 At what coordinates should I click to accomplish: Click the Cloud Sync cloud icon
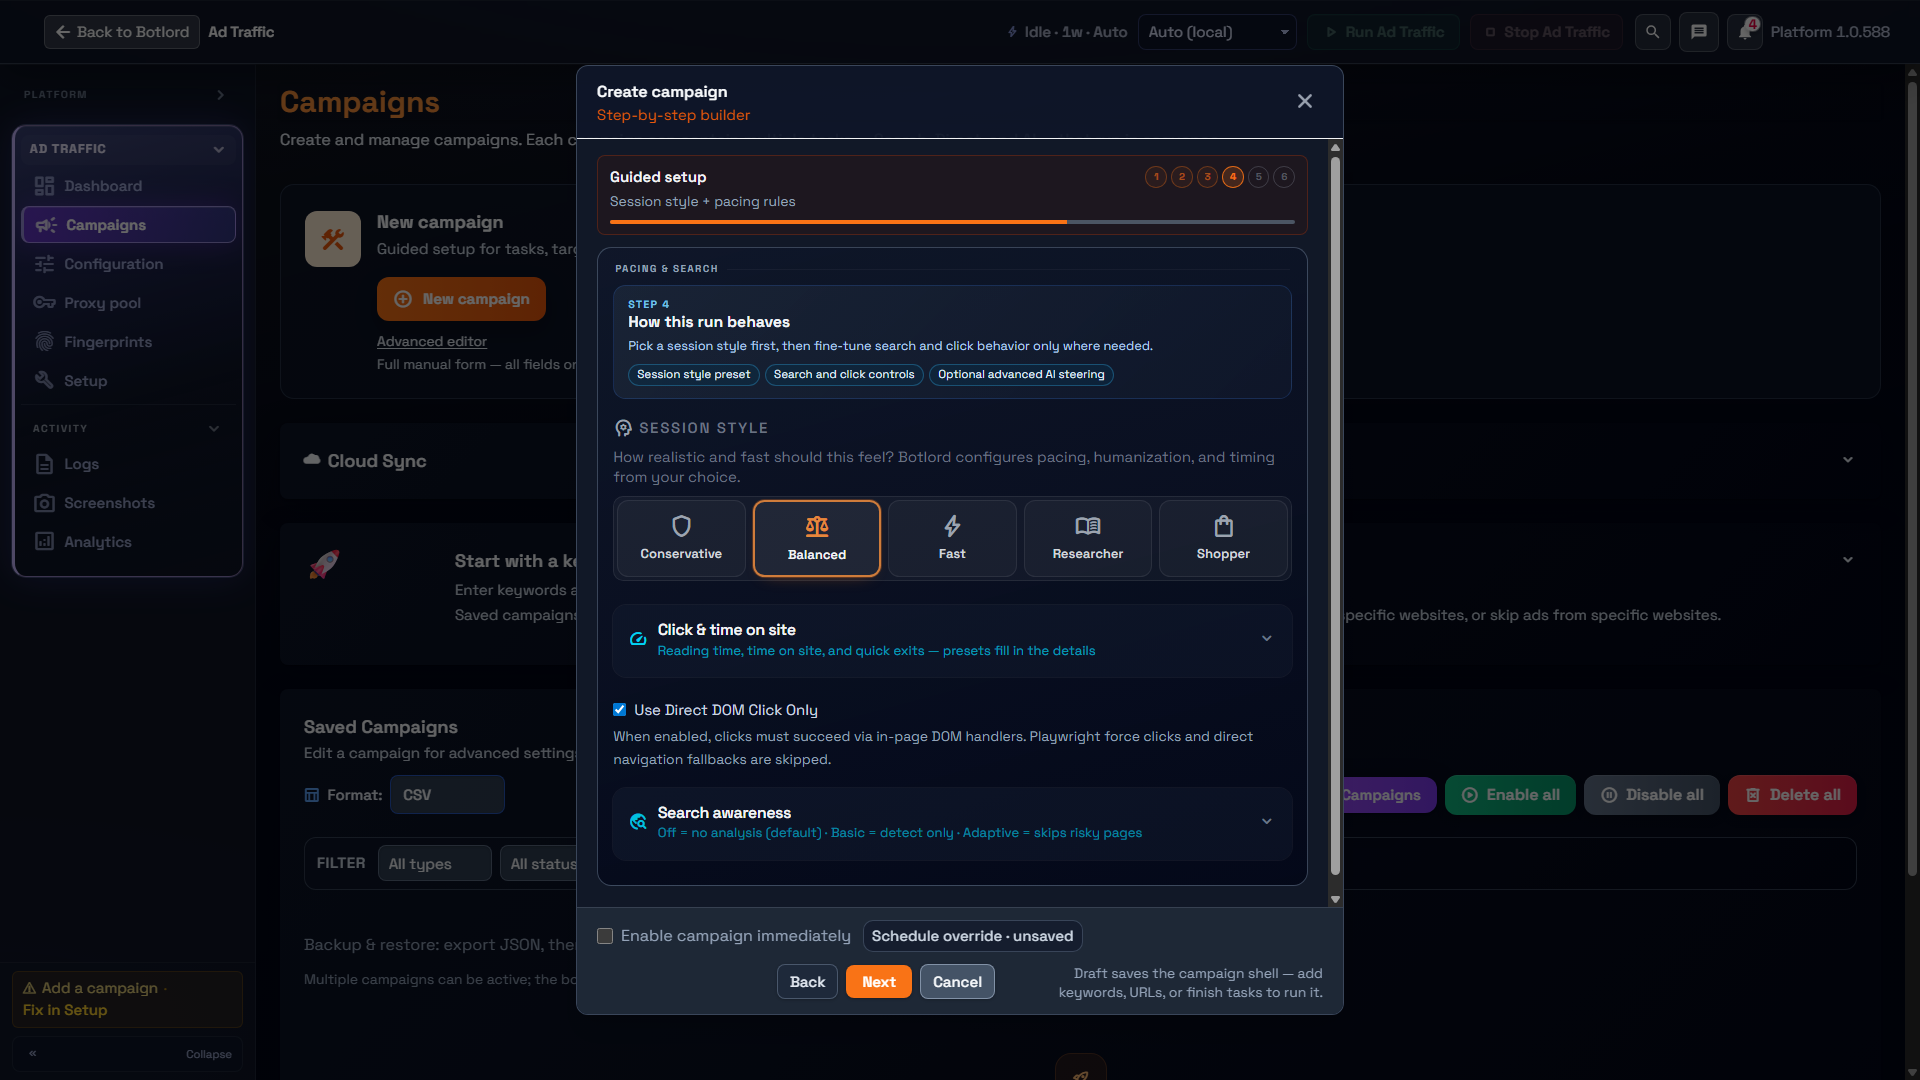point(312,460)
